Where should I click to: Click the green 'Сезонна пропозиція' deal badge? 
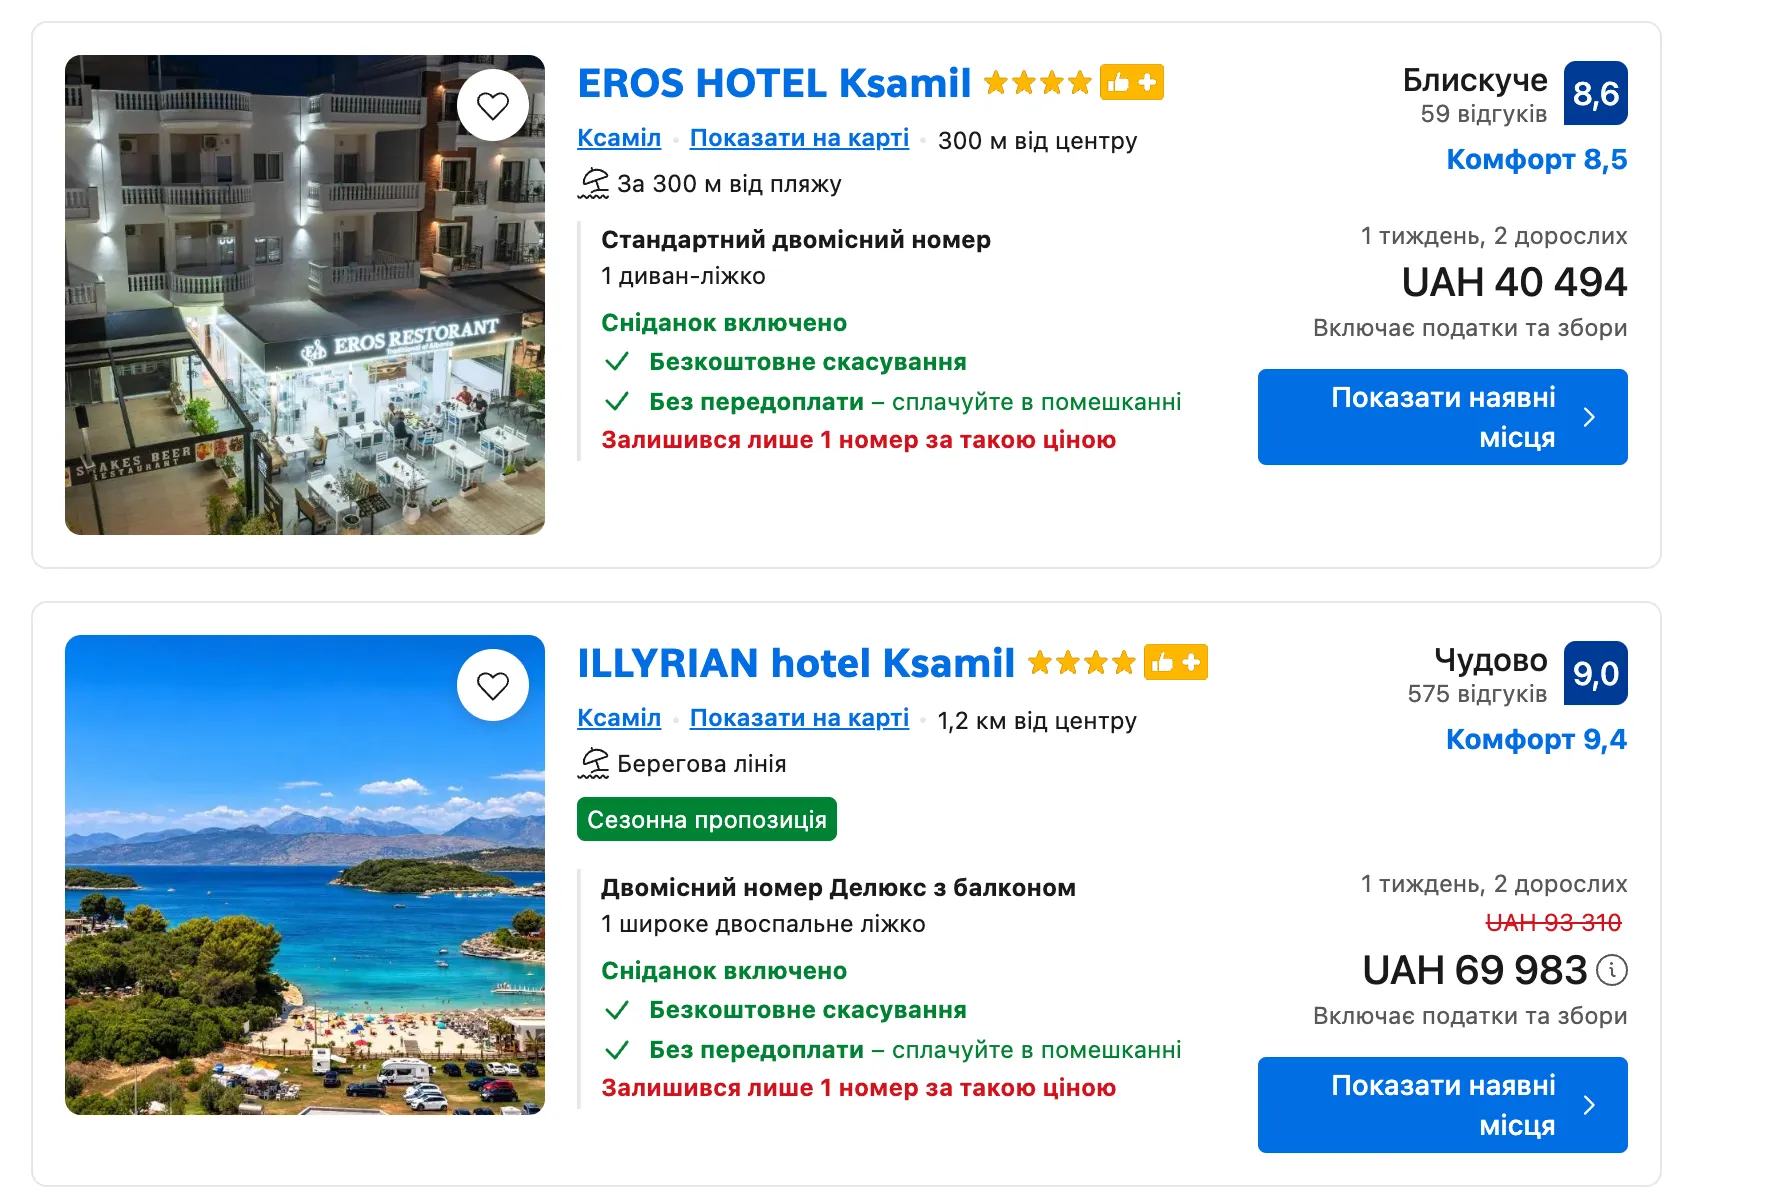tap(707, 819)
